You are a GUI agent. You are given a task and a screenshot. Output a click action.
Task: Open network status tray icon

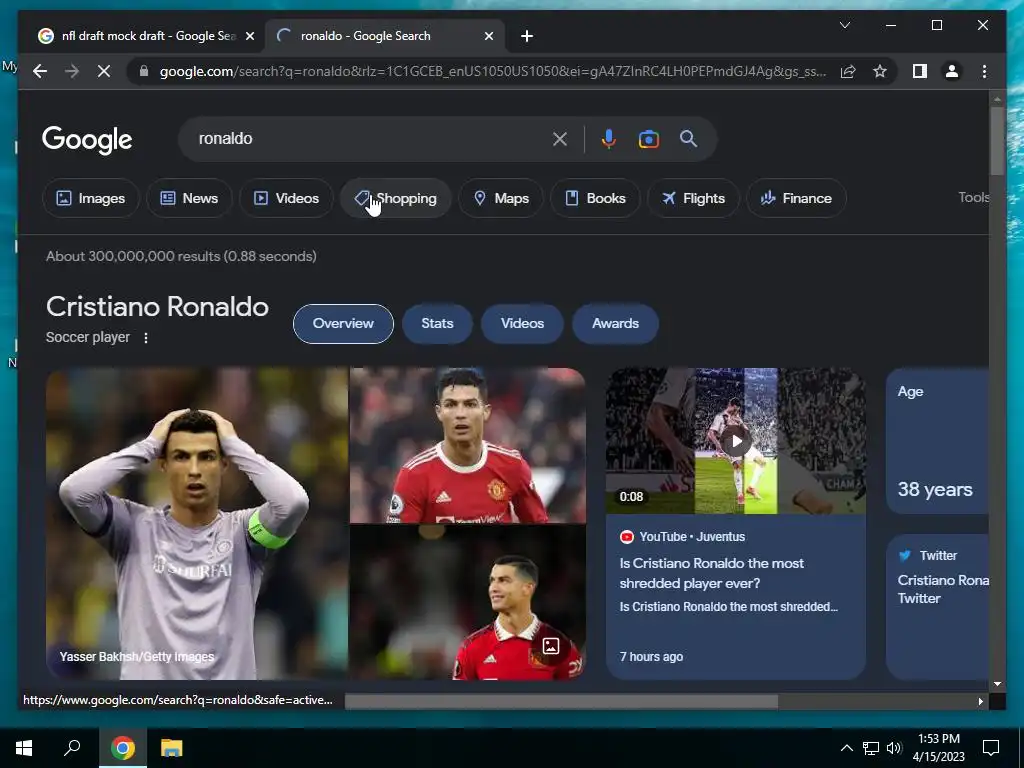(x=871, y=748)
